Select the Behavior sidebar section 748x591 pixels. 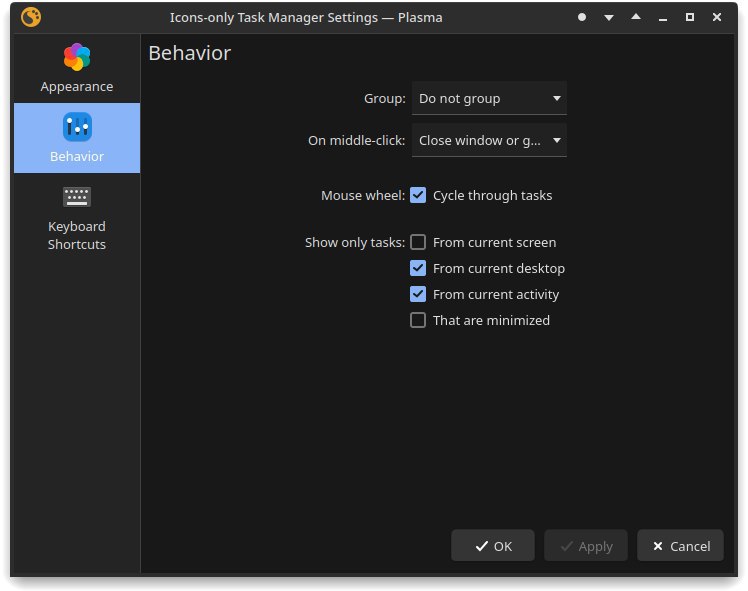(77, 138)
